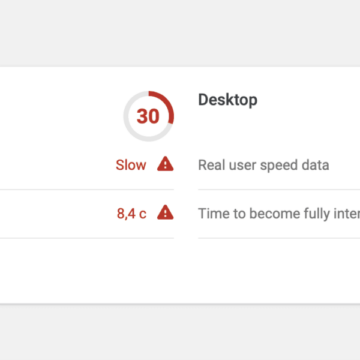
Task: Click the number 30 inside the gauge
Action: pyautogui.click(x=148, y=116)
